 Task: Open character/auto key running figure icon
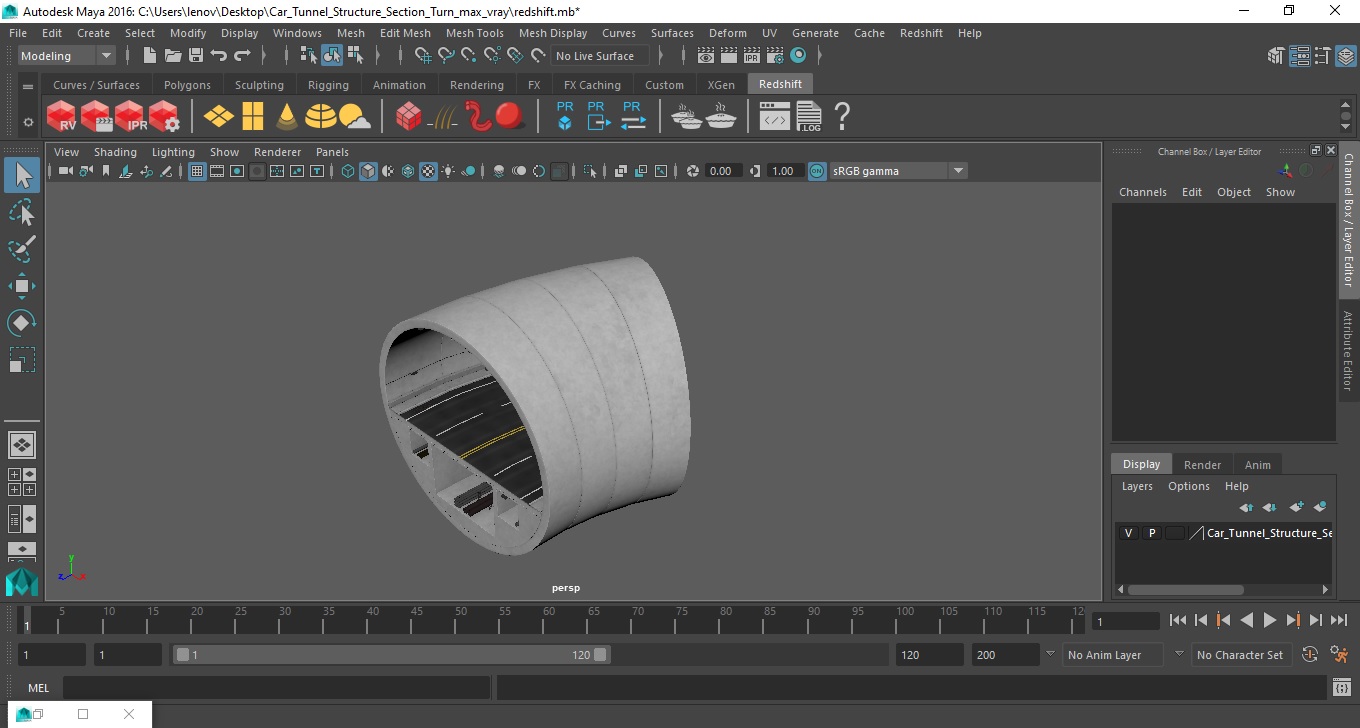click(x=1340, y=655)
